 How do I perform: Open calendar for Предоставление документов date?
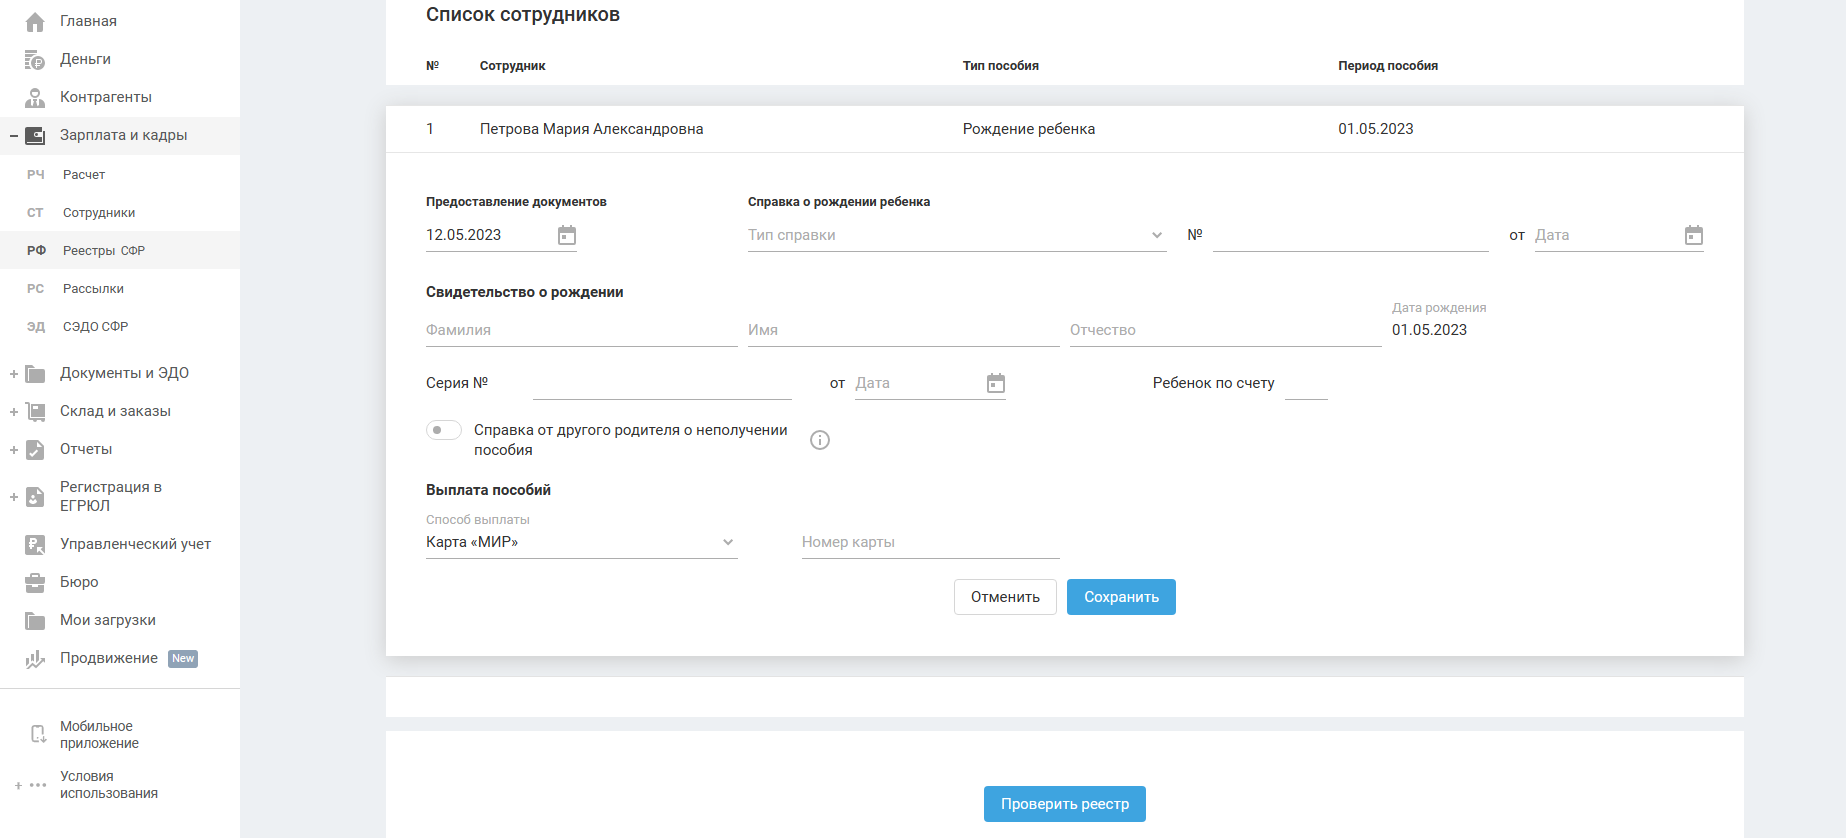tap(567, 236)
